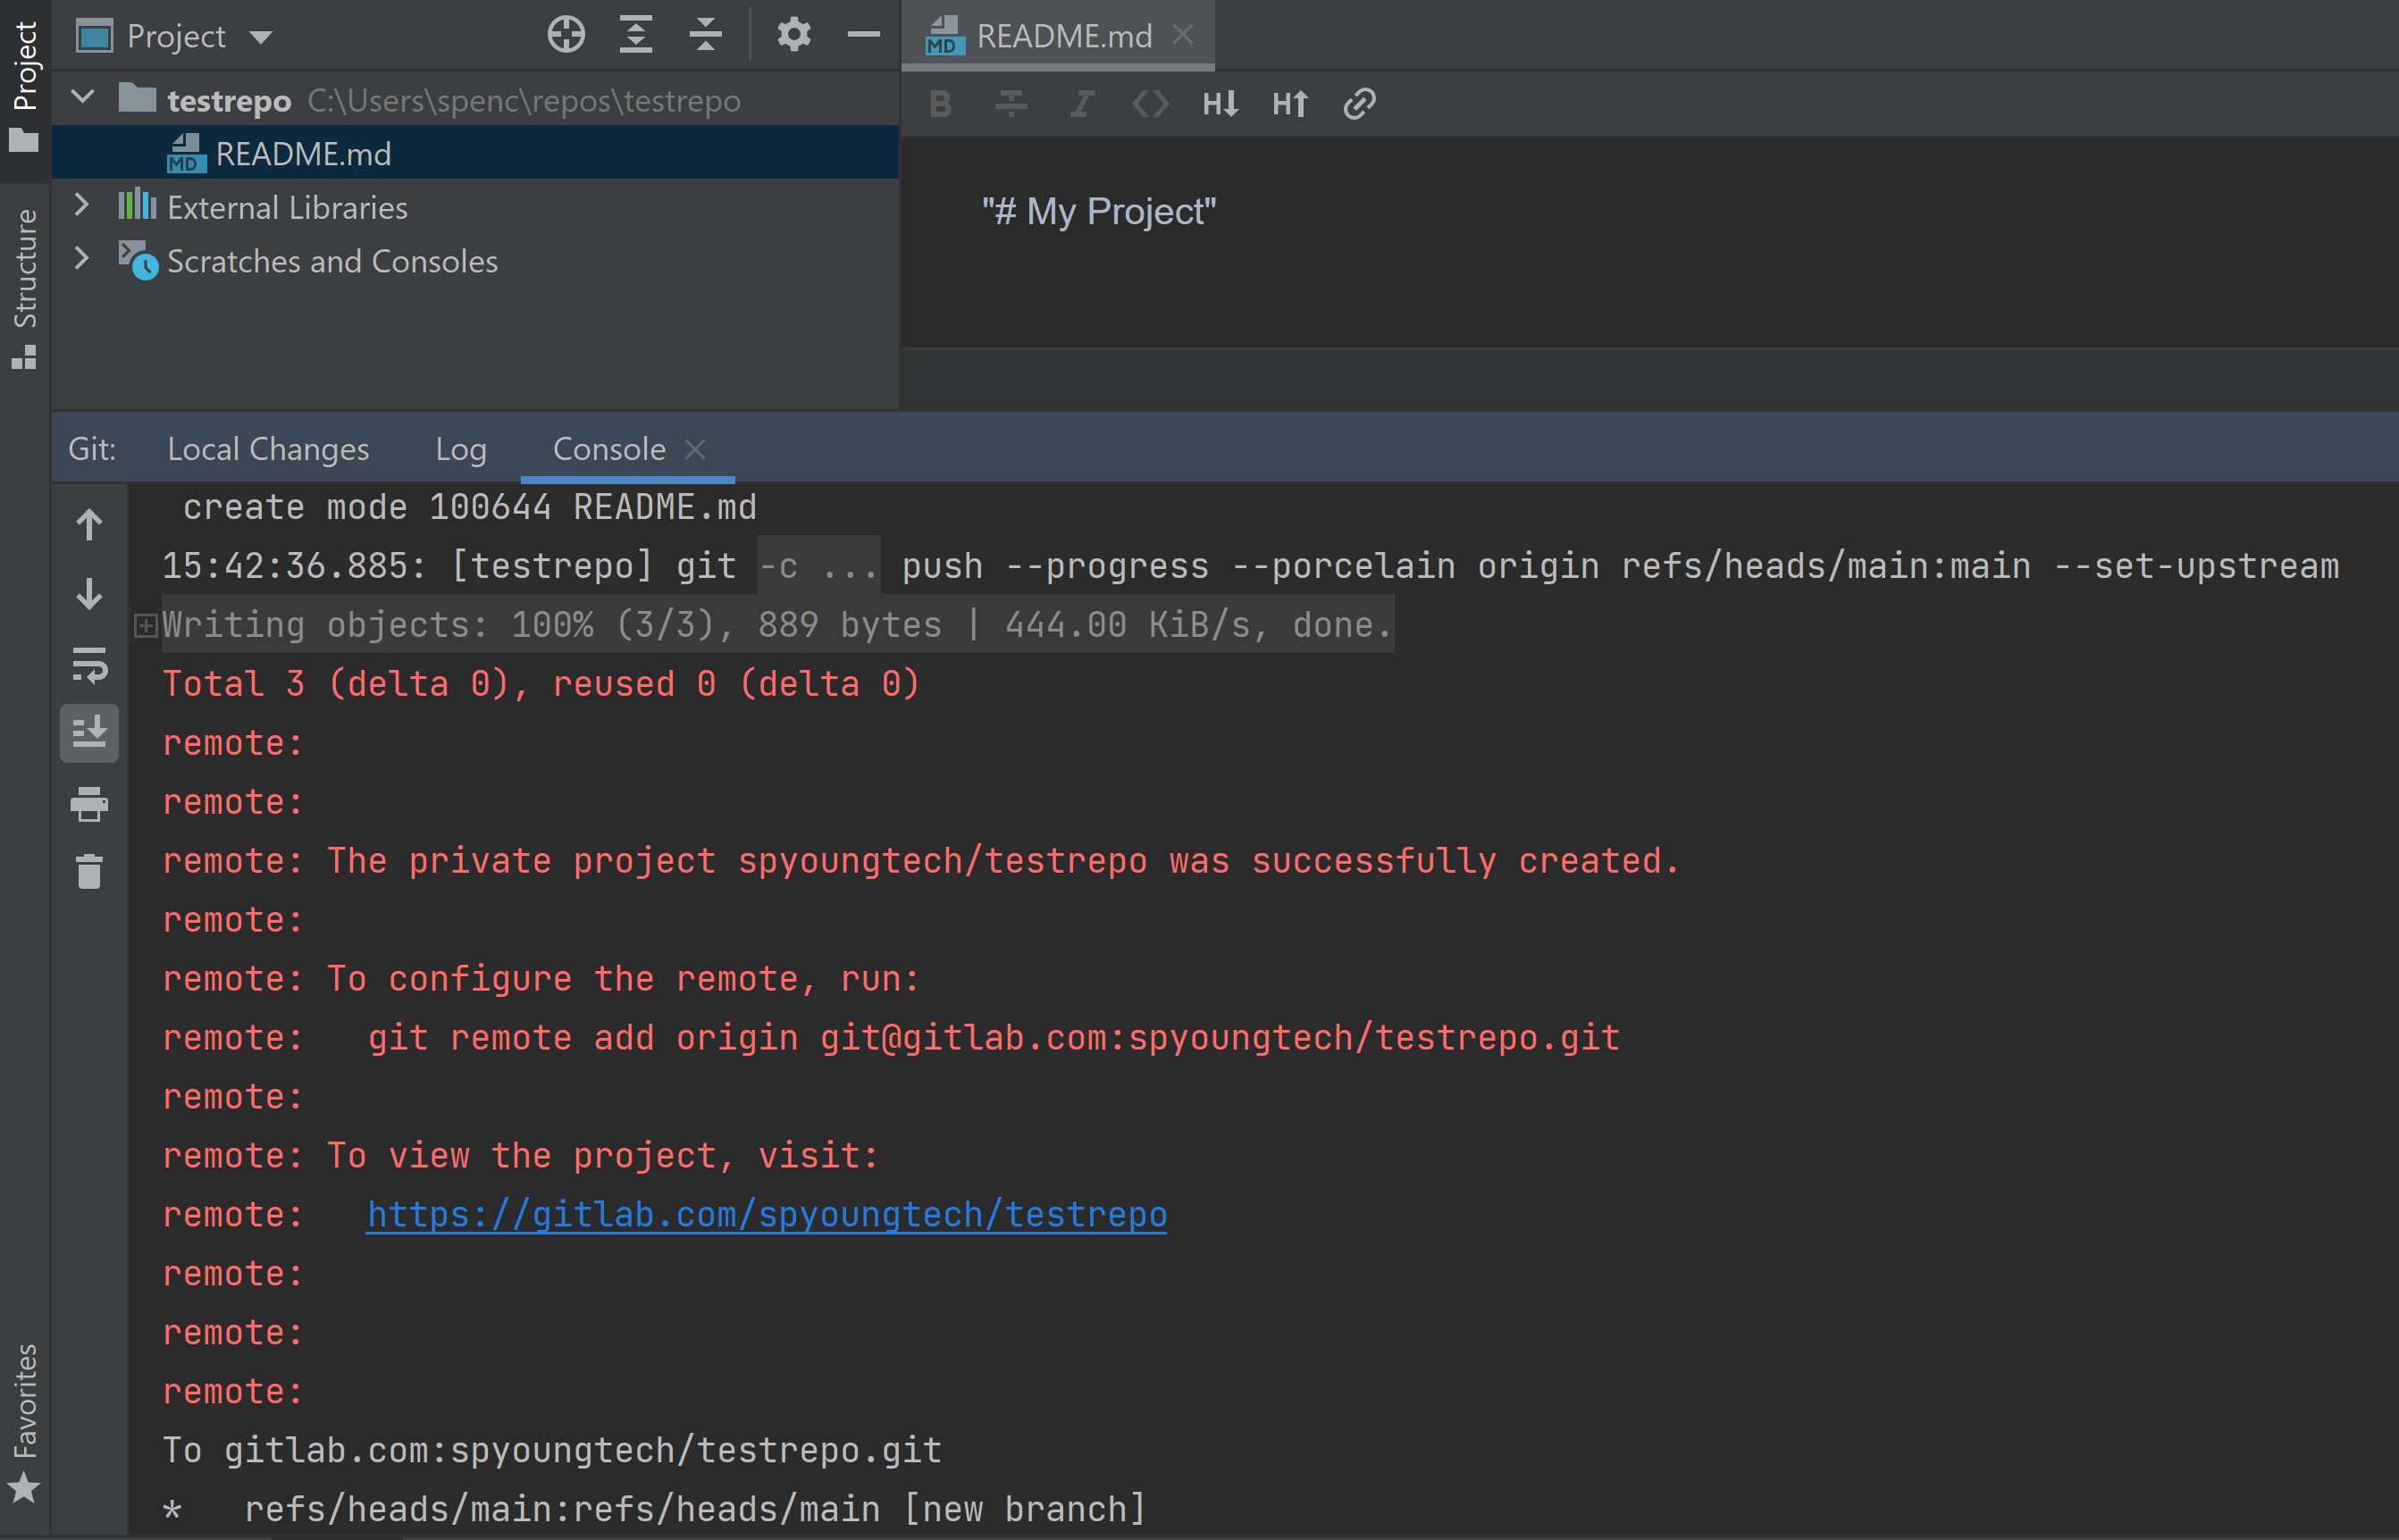Click the heading increment icon H↑
2399x1540 pixels.
(x=1290, y=105)
